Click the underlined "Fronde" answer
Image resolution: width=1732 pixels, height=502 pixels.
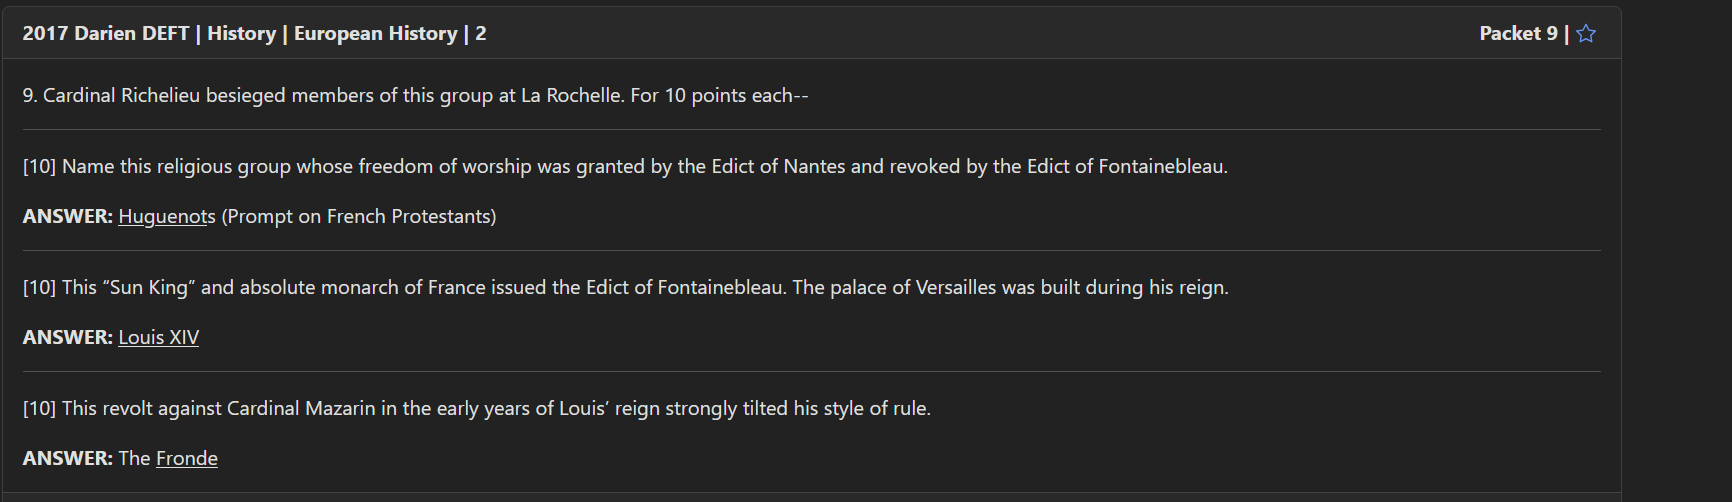point(186,459)
